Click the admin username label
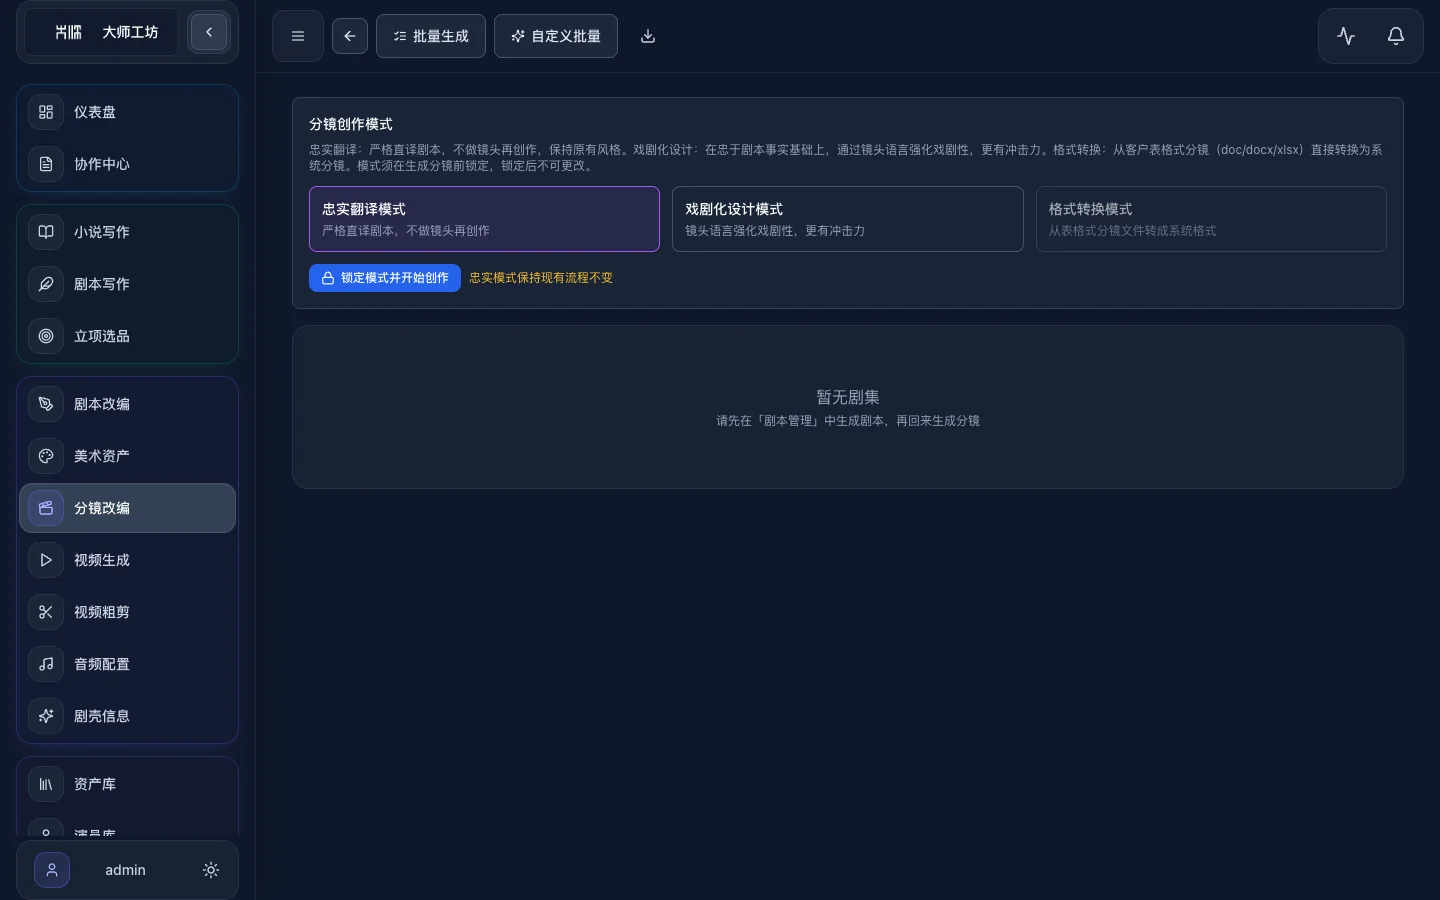The height and width of the screenshot is (900, 1440). [125, 870]
